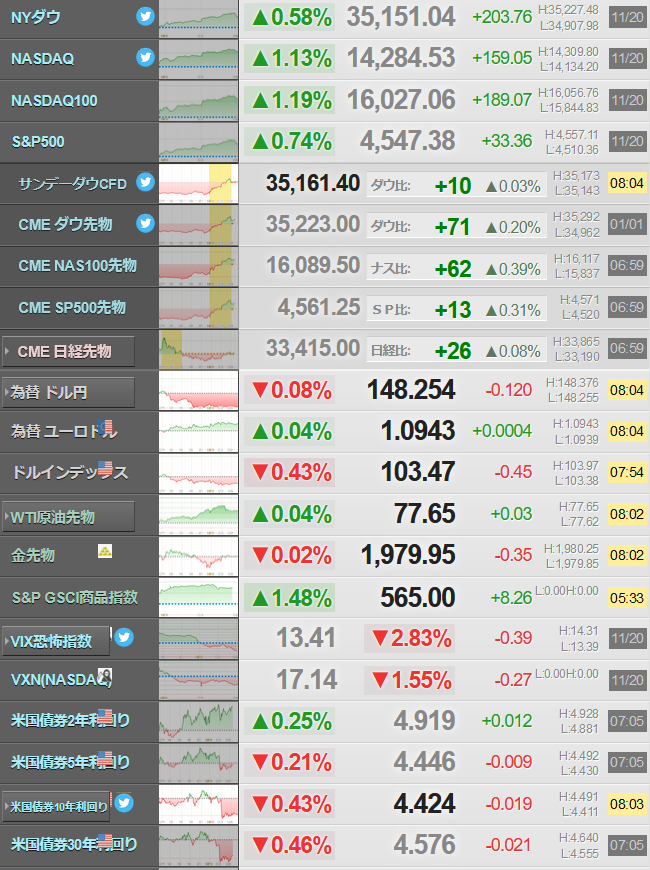Open the NASDAQ100 index link
Image resolution: width=650 pixels, height=870 pixels.
coord(54,100)
